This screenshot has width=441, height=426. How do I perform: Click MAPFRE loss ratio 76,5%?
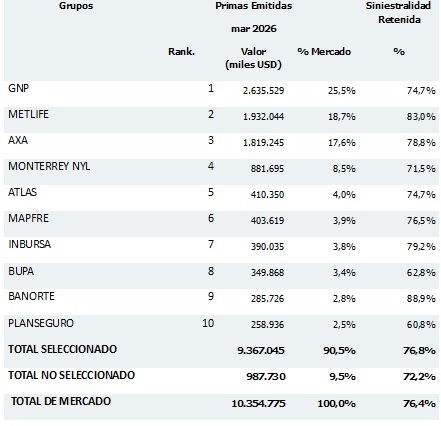pyautogui.click(x=421, y=221)
